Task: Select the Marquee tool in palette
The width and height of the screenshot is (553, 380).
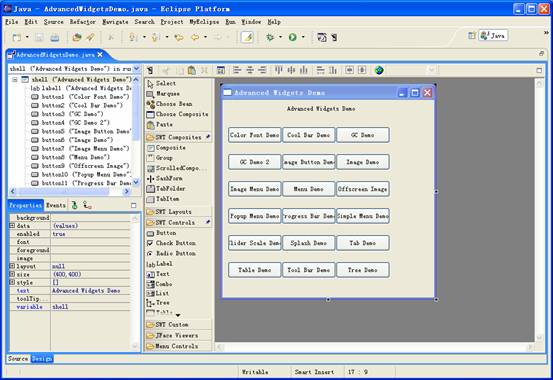Action: tap(163, 94)
